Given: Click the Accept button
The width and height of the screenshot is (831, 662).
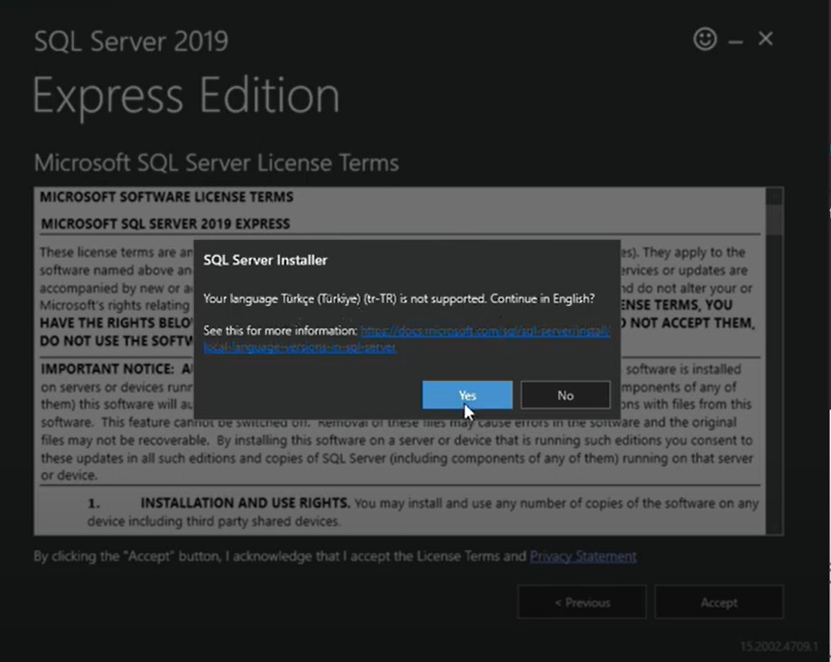Looking at the screenshot, I should [x=719, y=602].
